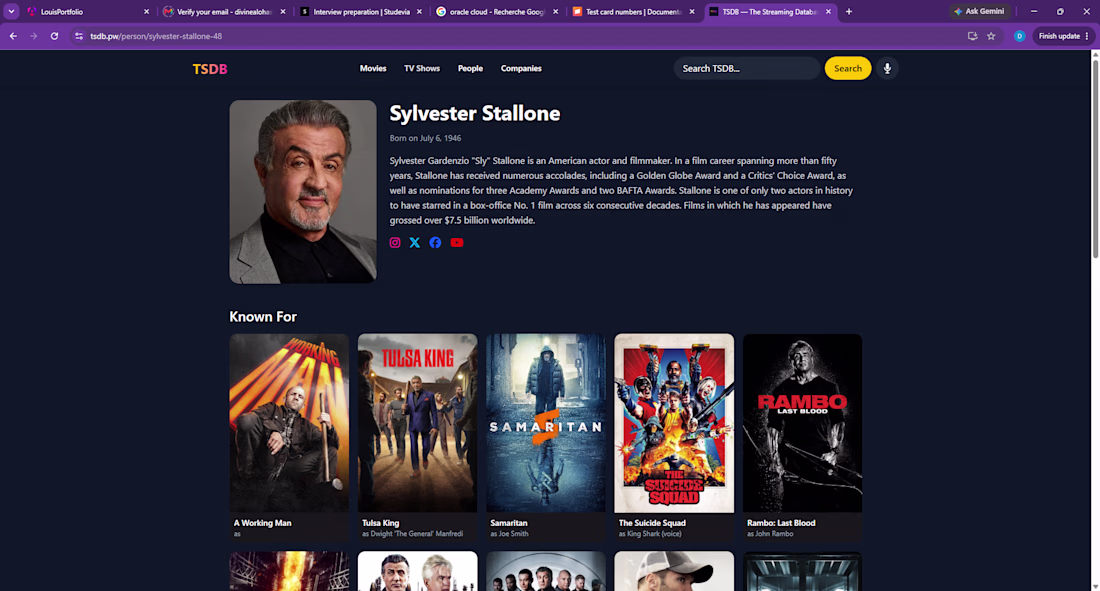The width and height of the screenshot is (1100, 591).
Task: Click 'as Dwight 'The General' Manfredi' text
Action: tap(412, 534)
